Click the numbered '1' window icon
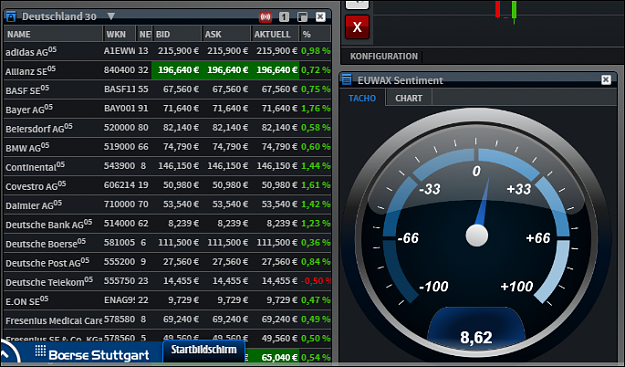625x367 pixels. click(x=284, y=17)
